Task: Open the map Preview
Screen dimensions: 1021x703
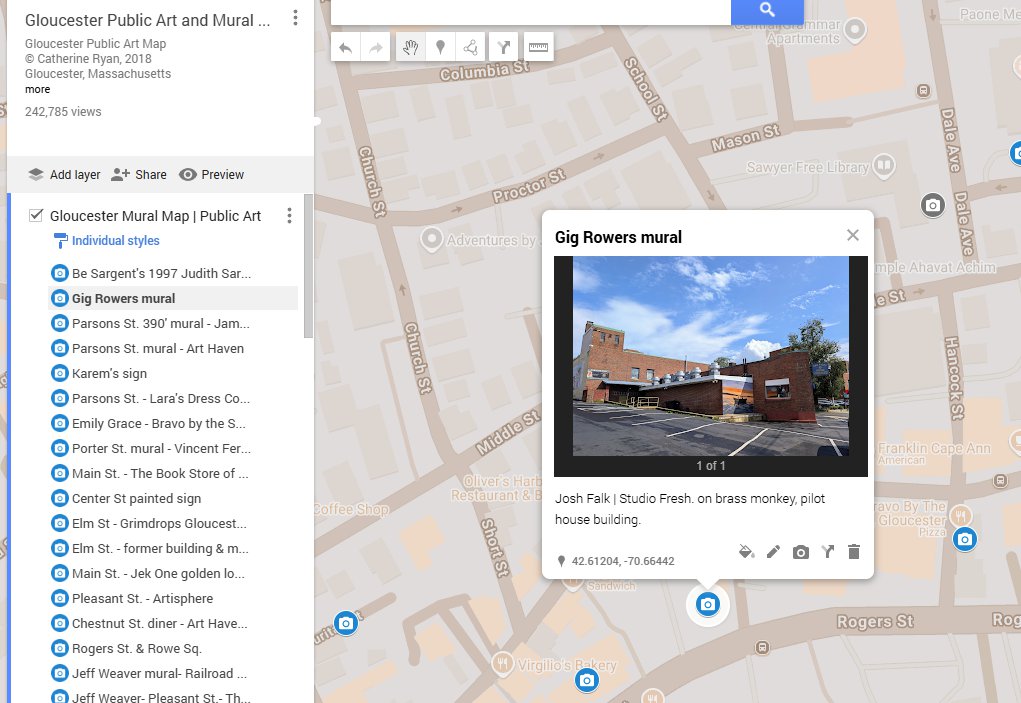Action: [211, 174]
